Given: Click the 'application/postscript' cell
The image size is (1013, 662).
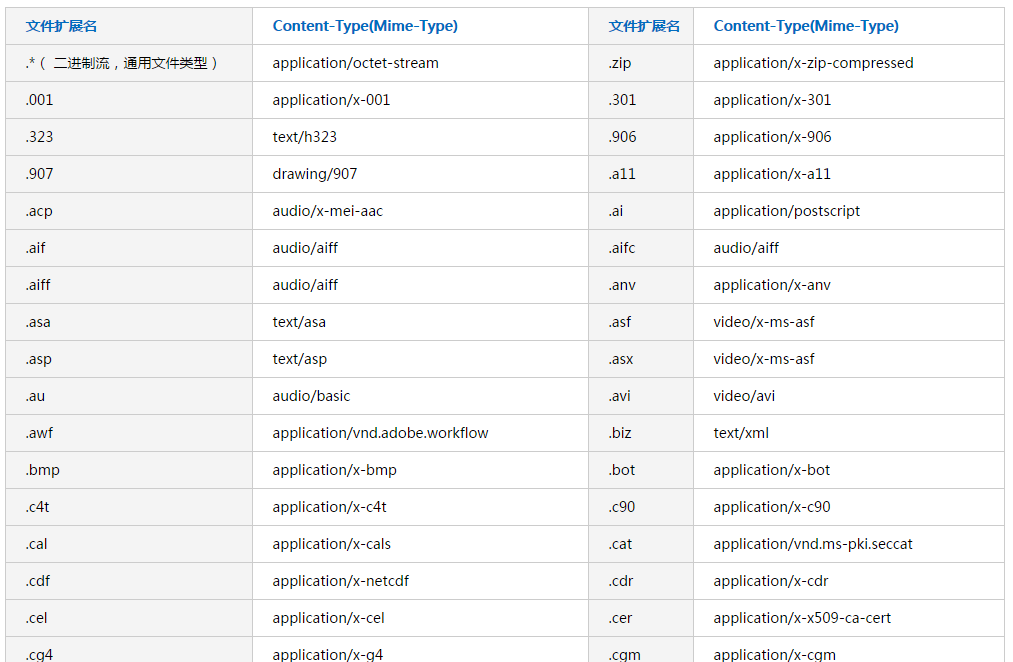Looking at the screenshot, I should [x=849, y=211].
